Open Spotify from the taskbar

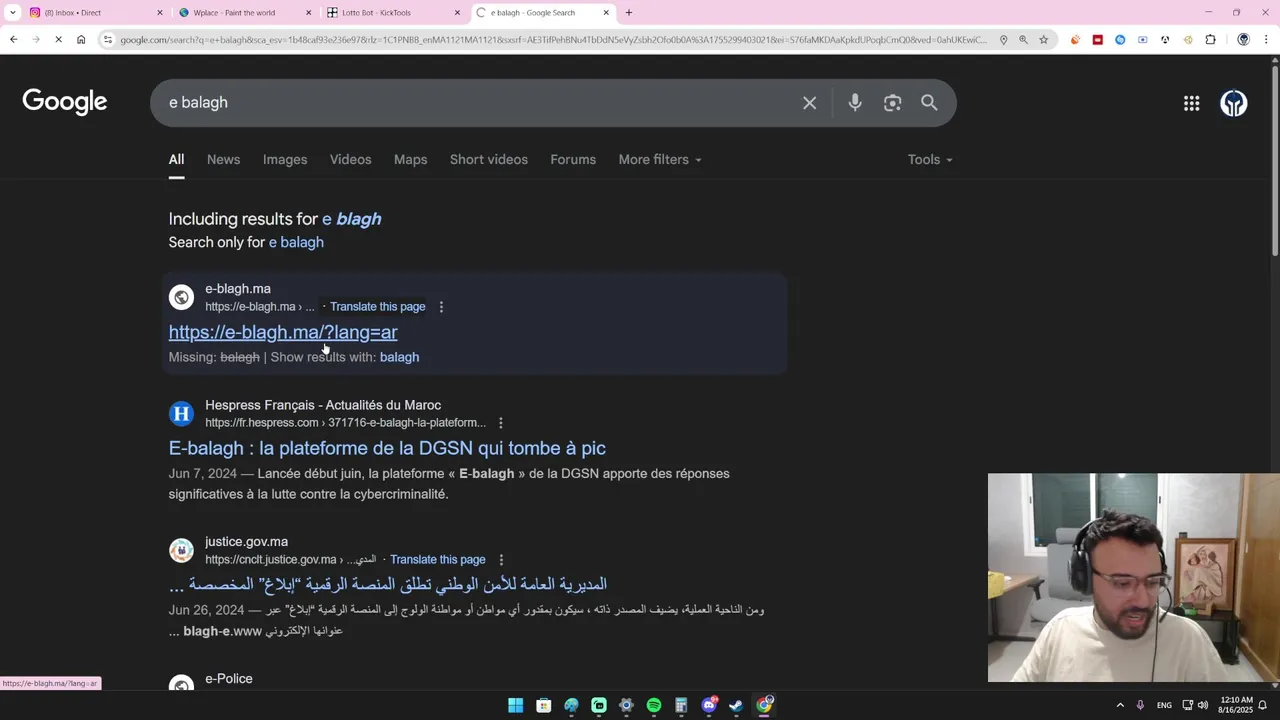click(x=654, y=705)
